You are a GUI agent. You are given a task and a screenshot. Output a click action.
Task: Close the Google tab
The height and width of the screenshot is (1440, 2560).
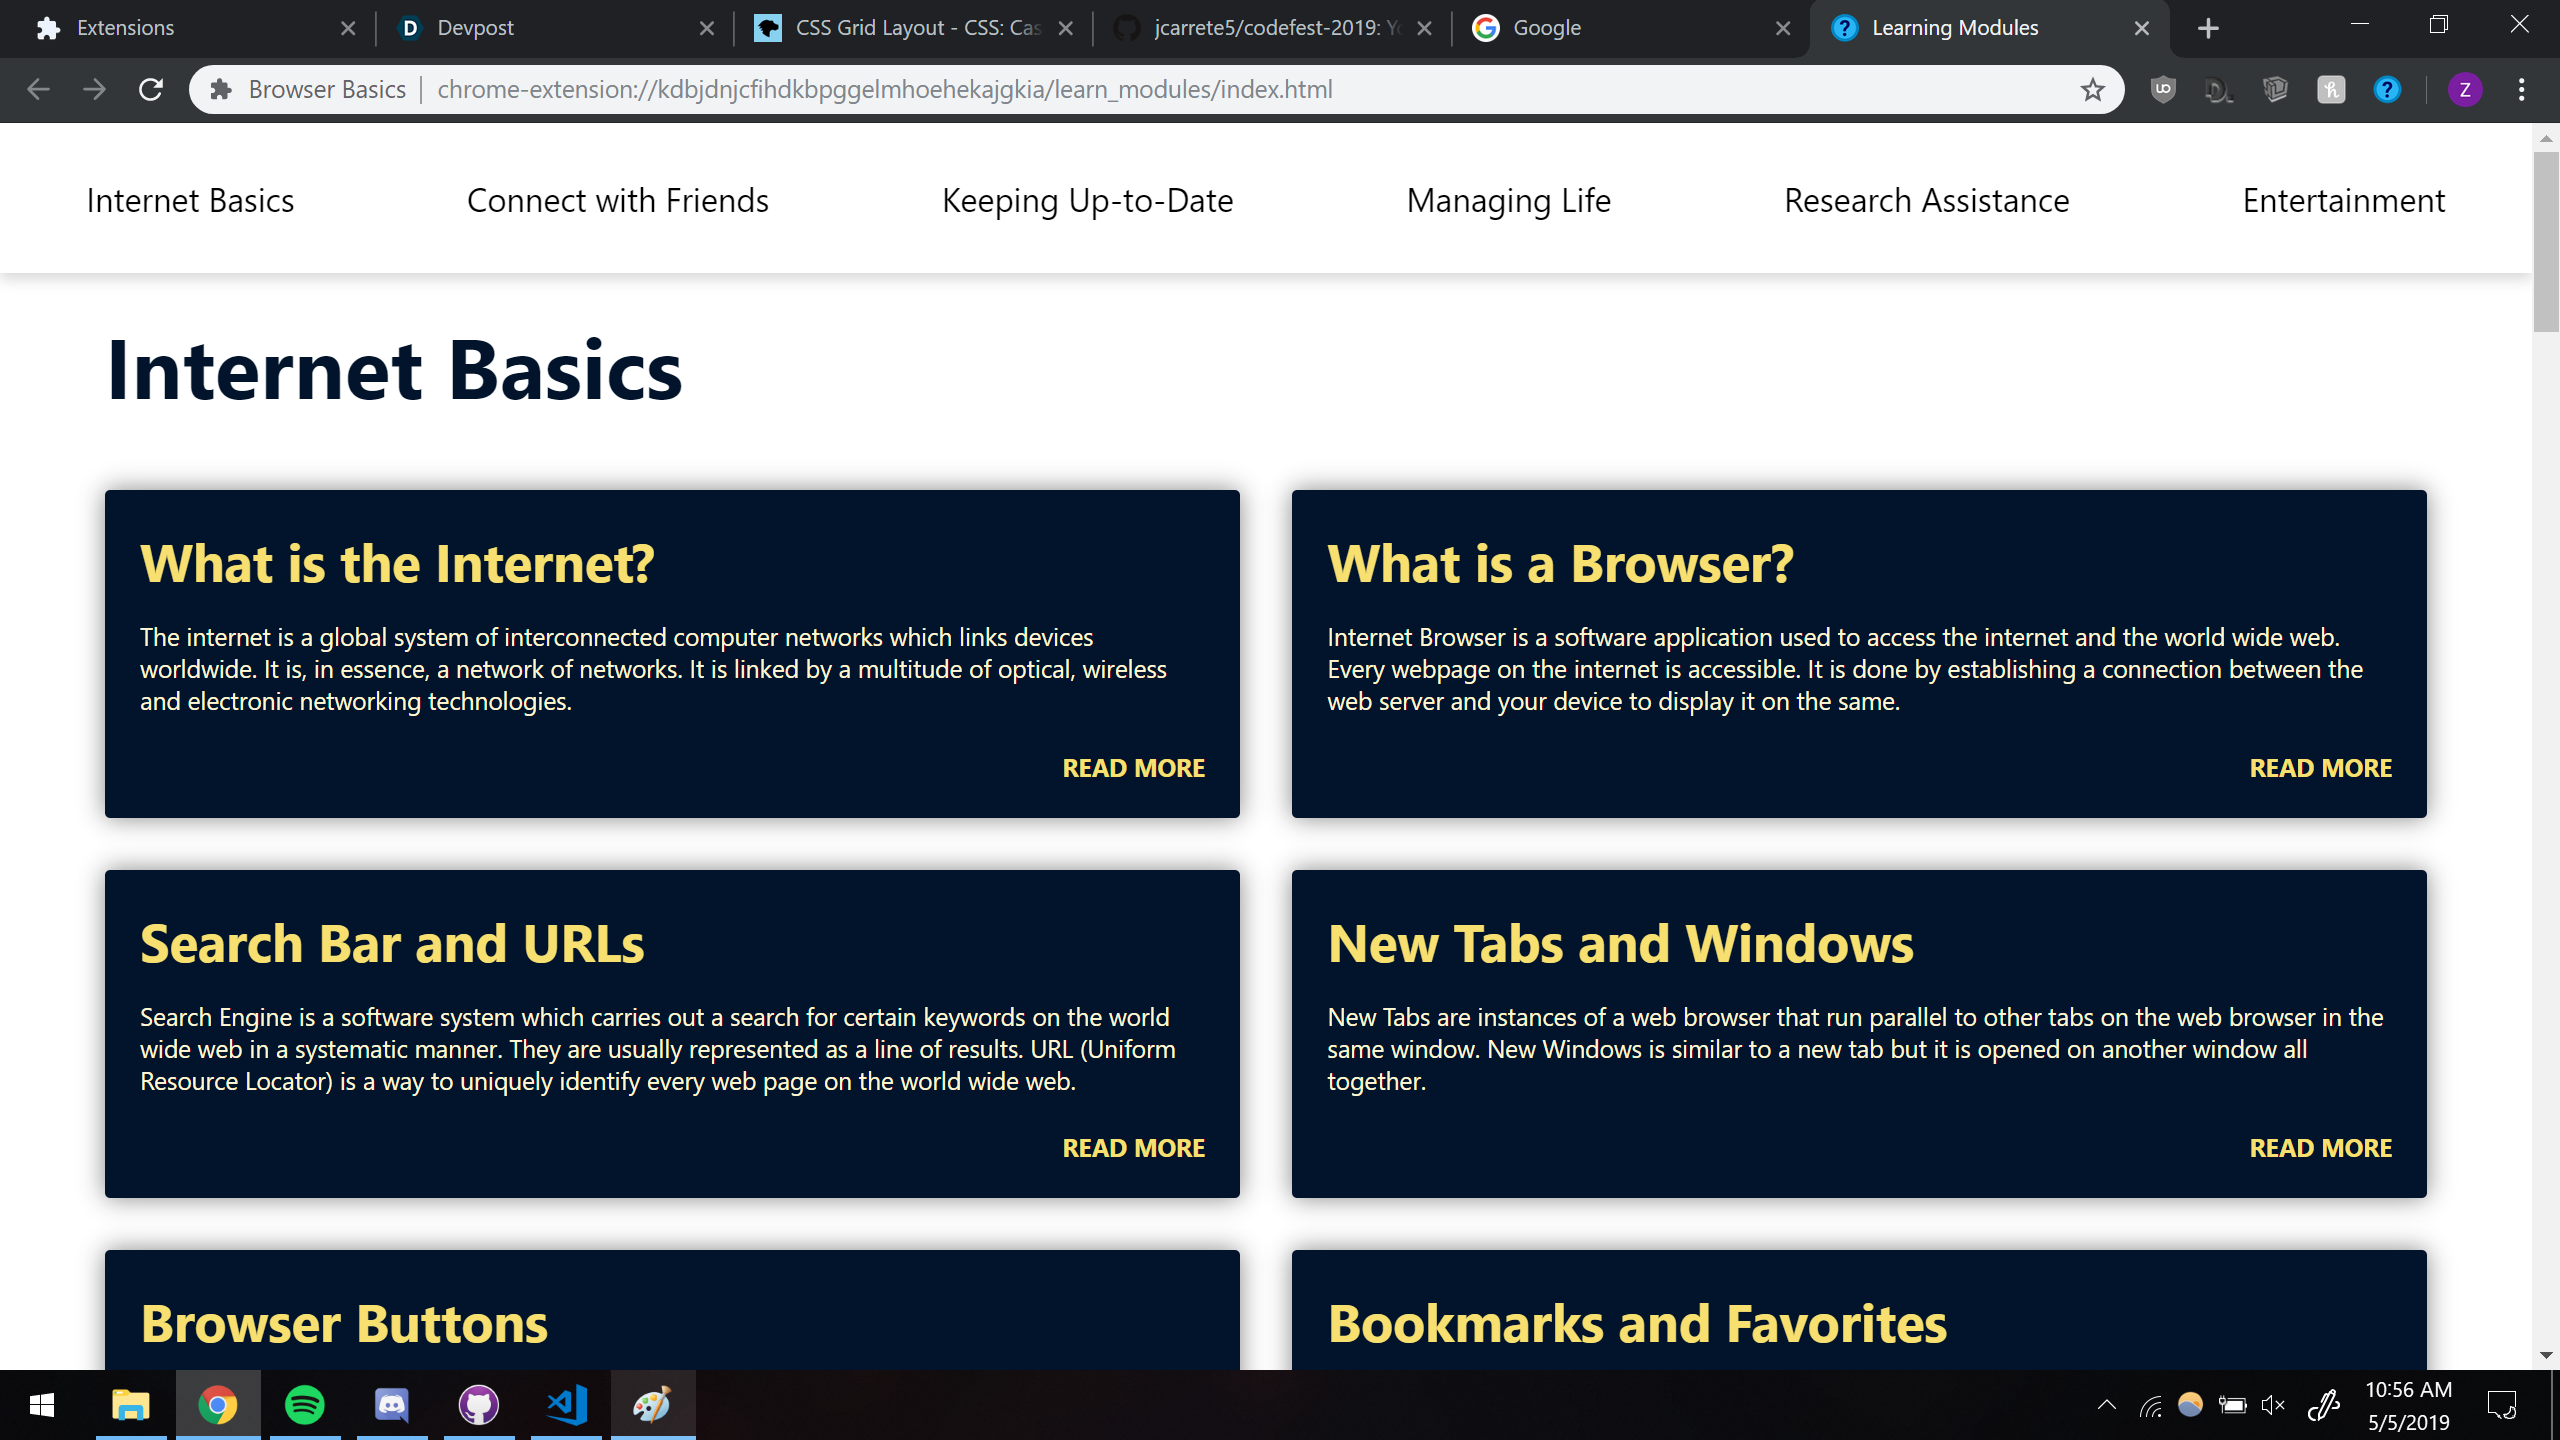(1783, 29)
